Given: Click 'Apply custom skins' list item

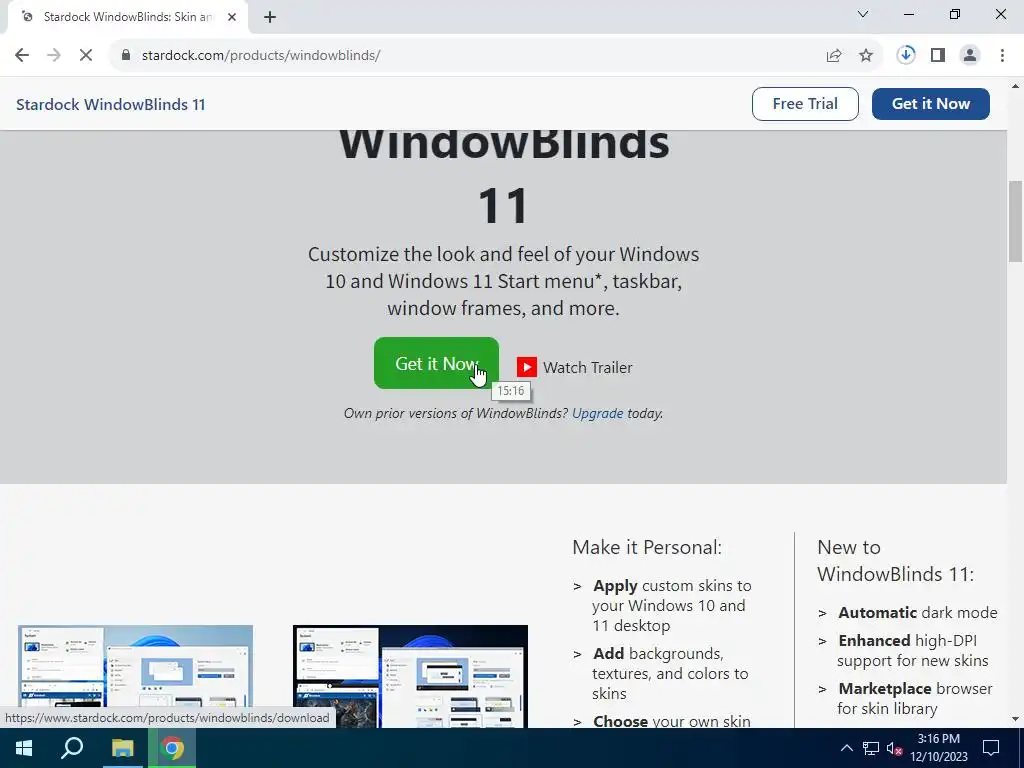Looking at the screenshot, I should coord(671,605).
